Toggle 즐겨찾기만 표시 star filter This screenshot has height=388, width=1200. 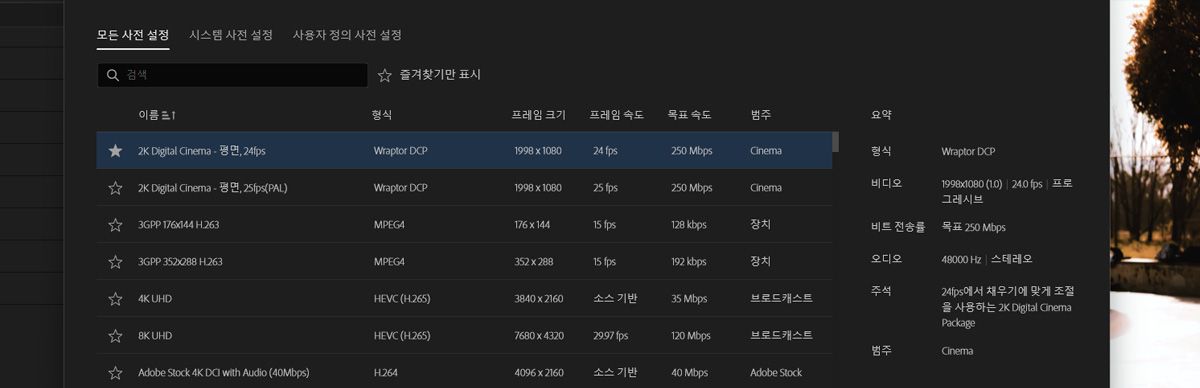[385, 75]
